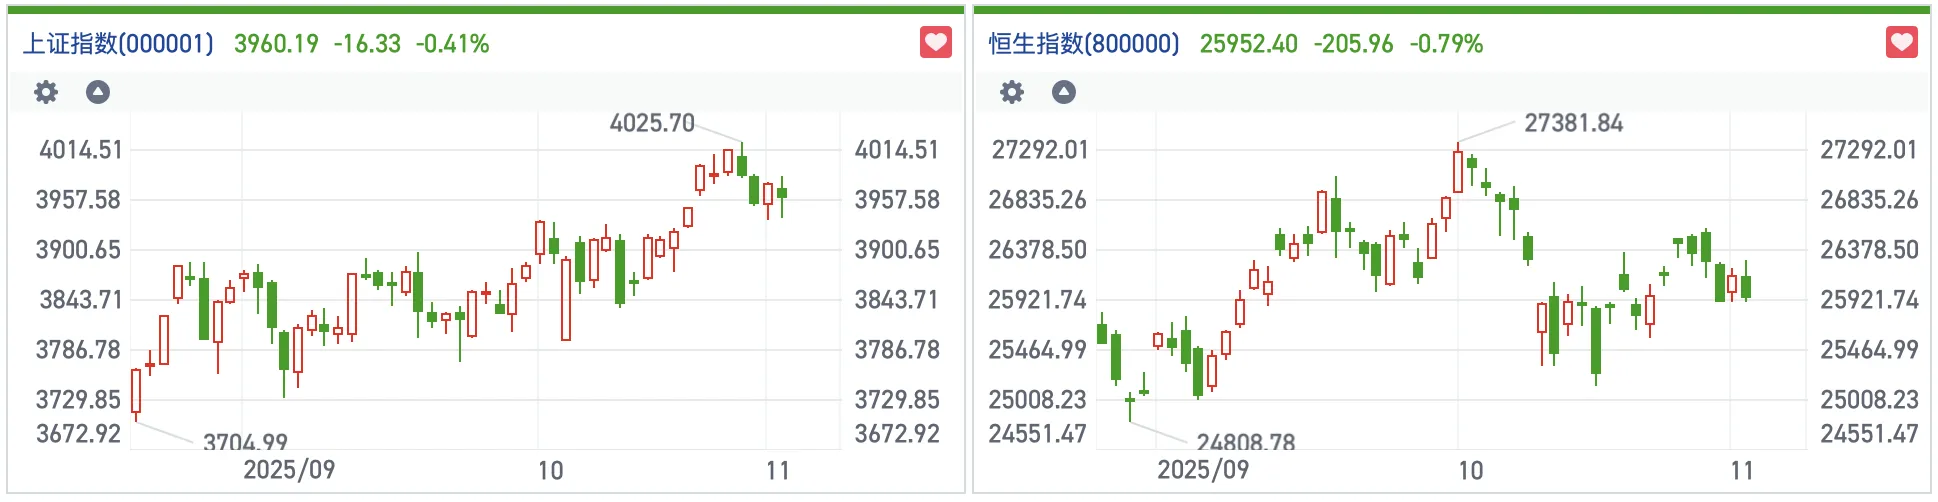This screenshot has height=502, width=1938.
Task: Toggle favorite heart on 上证指数 panel
Action: point(935,42)
